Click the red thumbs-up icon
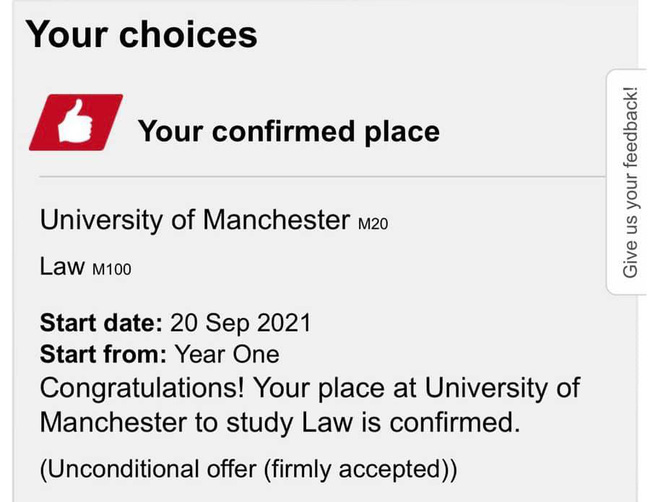The image size is (650, 502). 76,123
